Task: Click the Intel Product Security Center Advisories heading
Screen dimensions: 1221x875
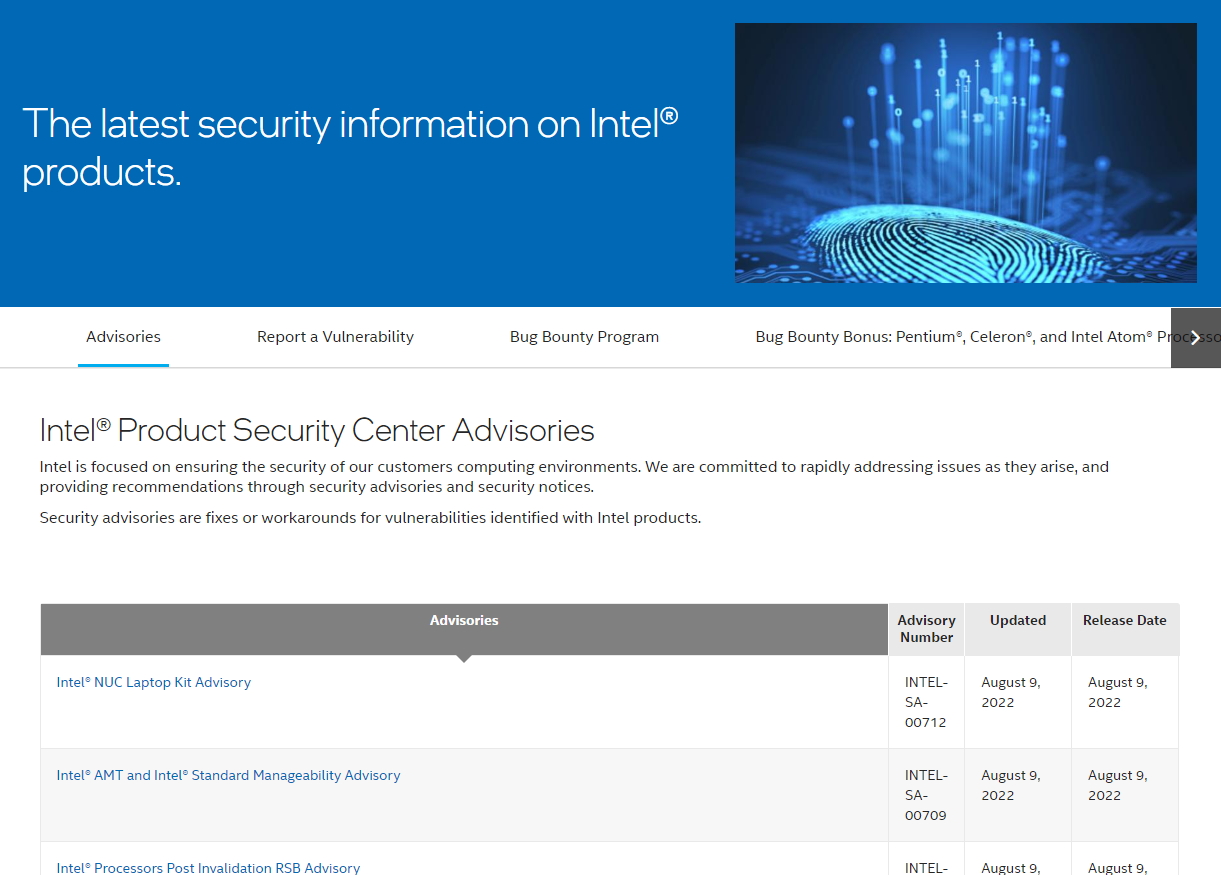Action: click(317, 430)
